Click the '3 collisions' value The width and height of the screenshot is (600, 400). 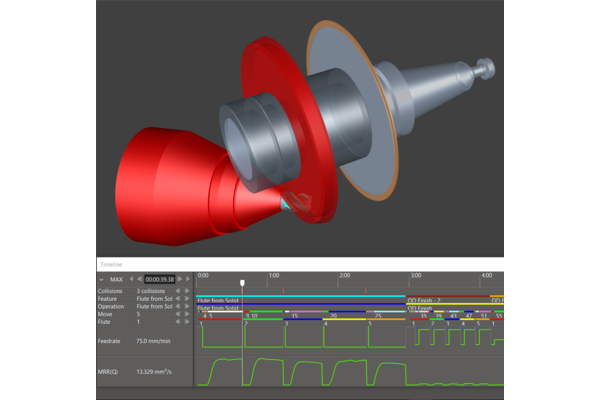151,291
